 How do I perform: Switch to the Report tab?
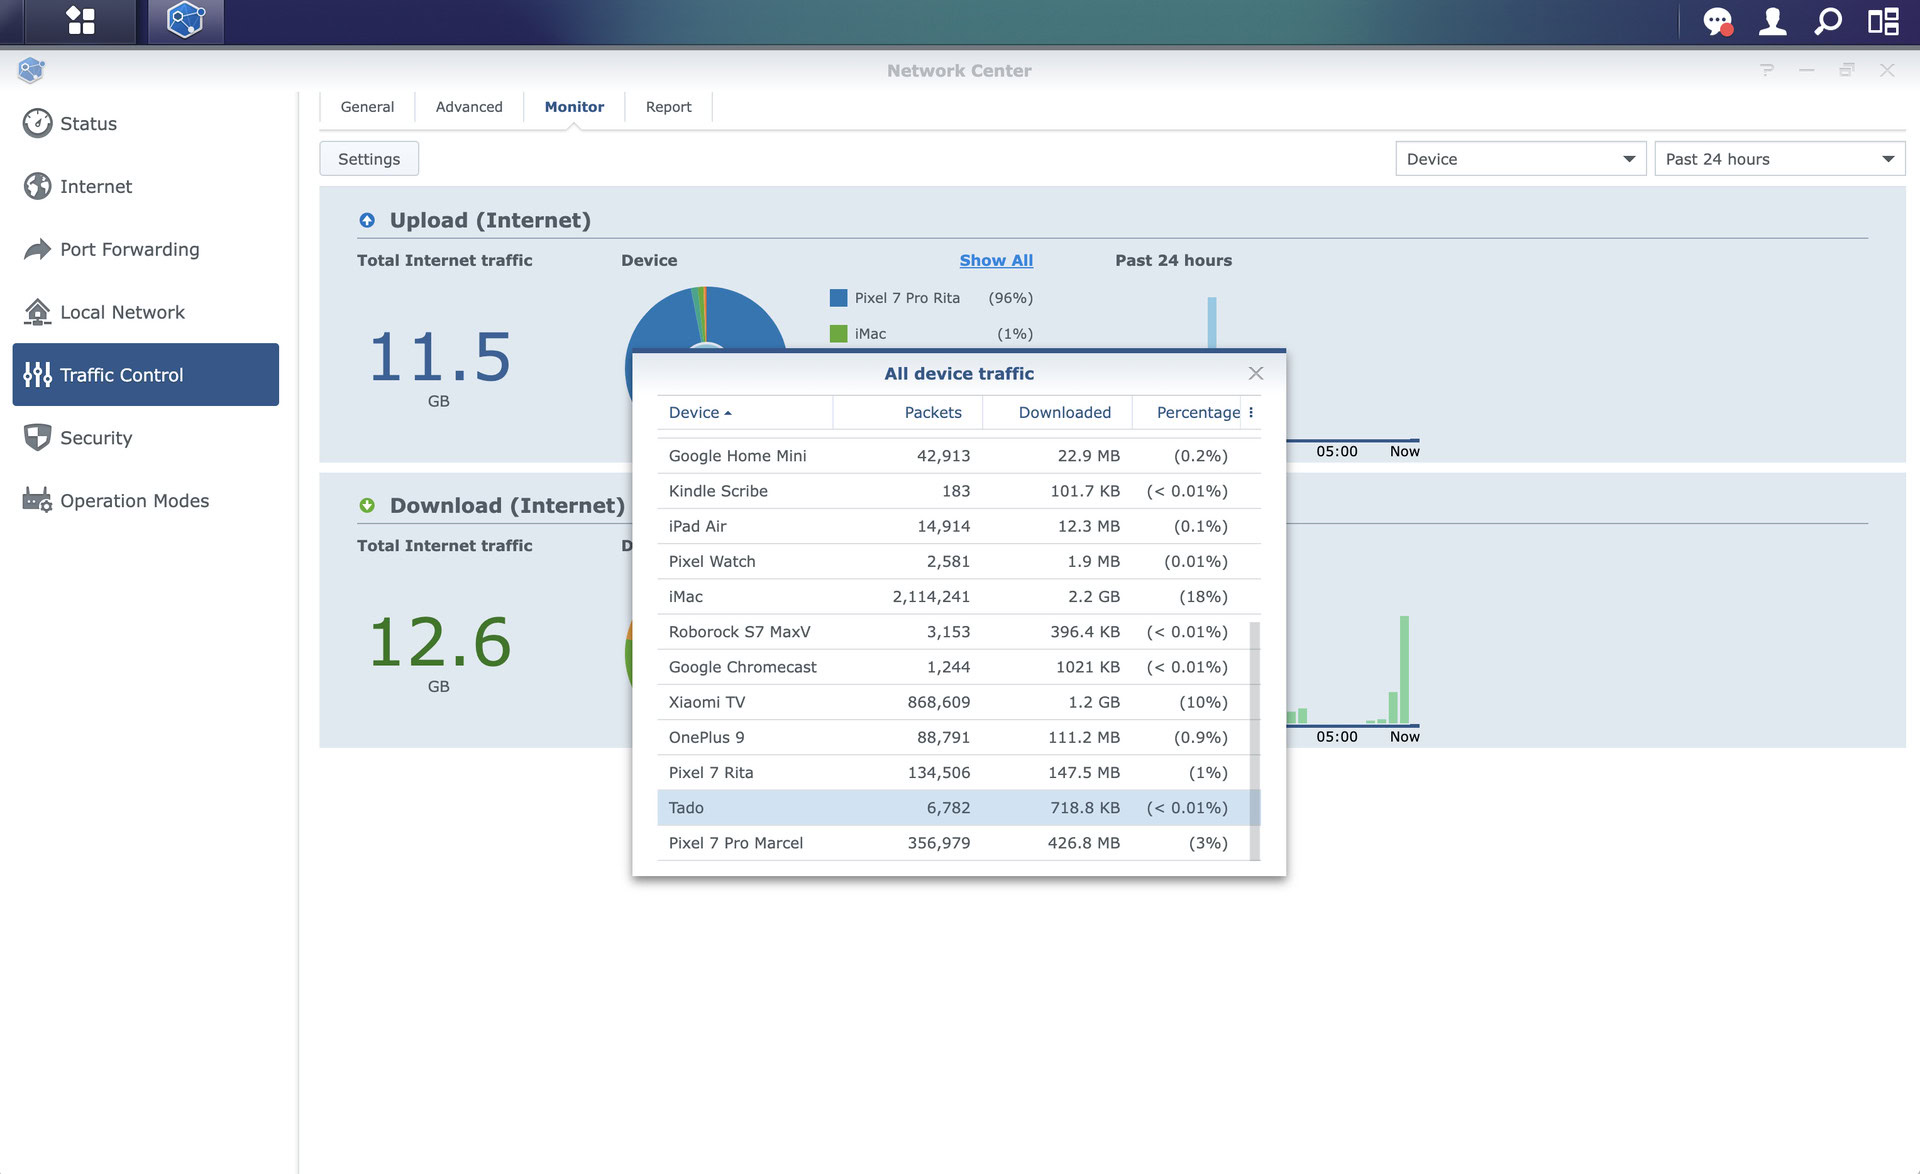click(x=668, y=107)
